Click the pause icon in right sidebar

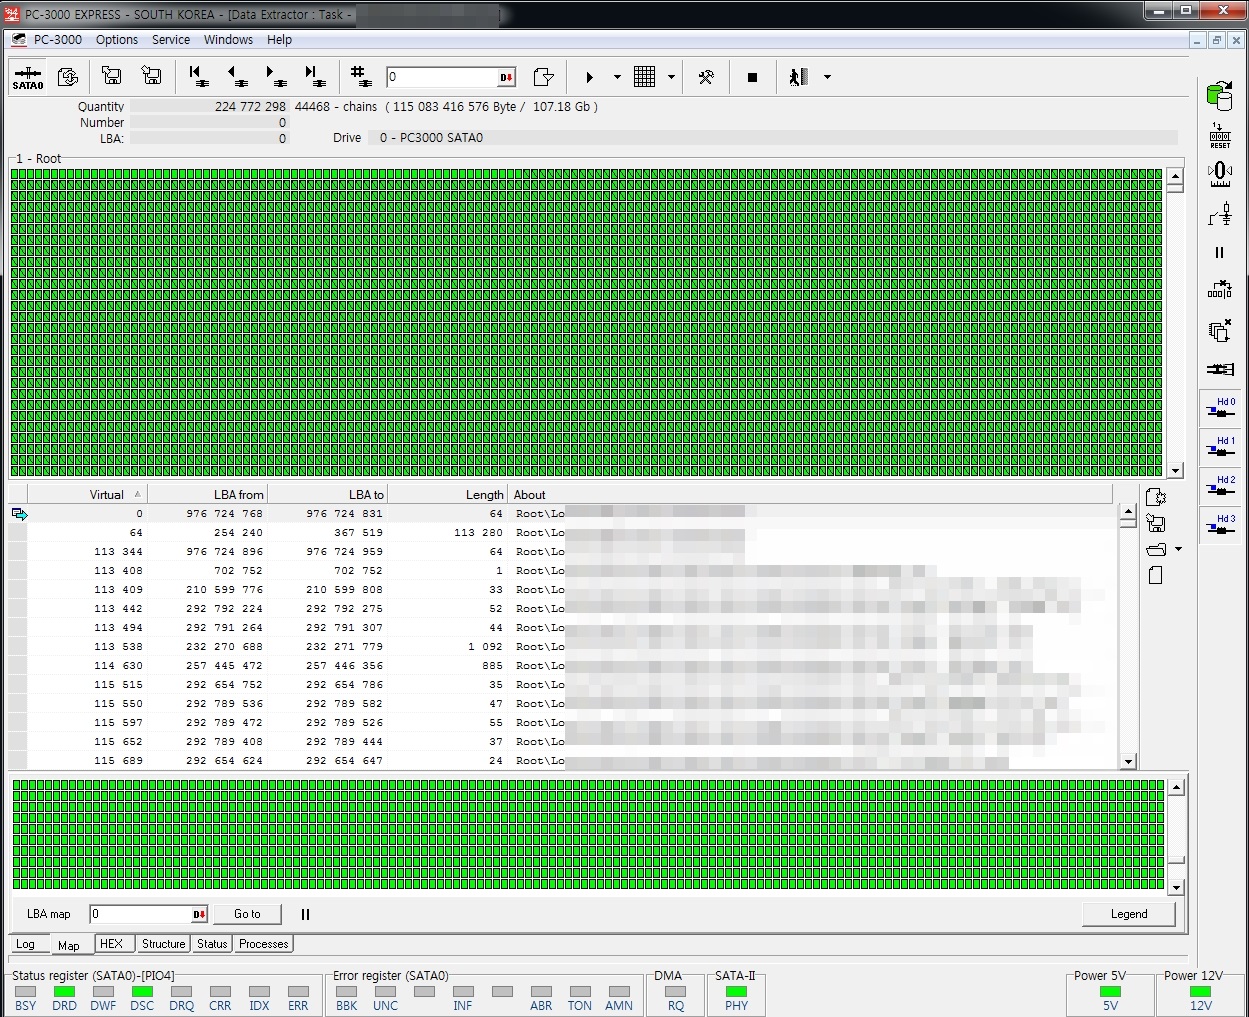tap(1219, 253)
